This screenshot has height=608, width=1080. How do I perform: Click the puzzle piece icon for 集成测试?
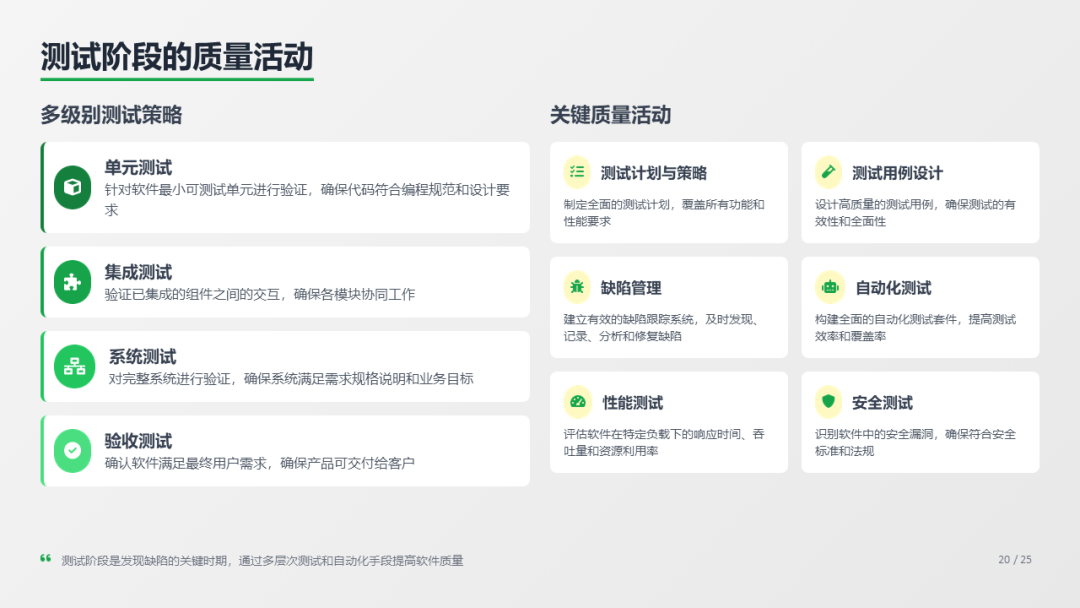(73, 282)
